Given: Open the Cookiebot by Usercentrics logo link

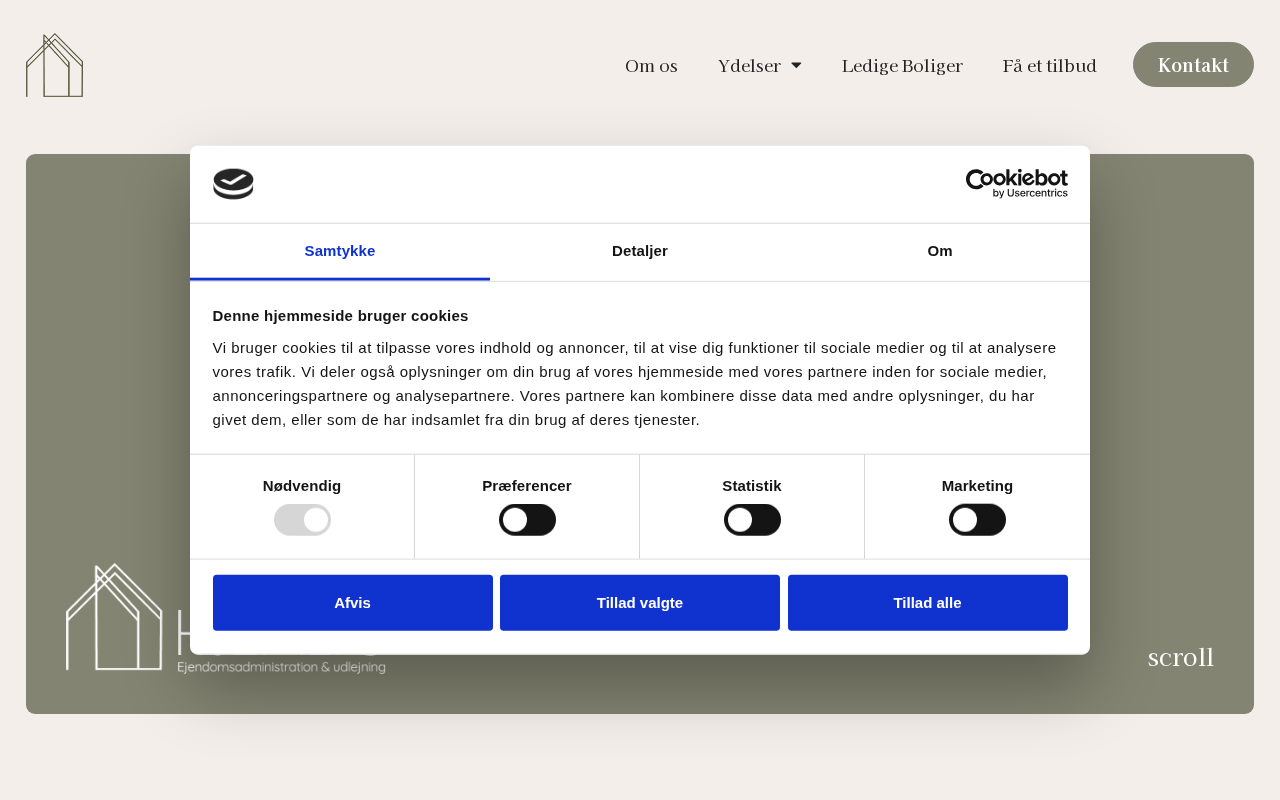Looking at the screenshot, I should point(1016,184).
